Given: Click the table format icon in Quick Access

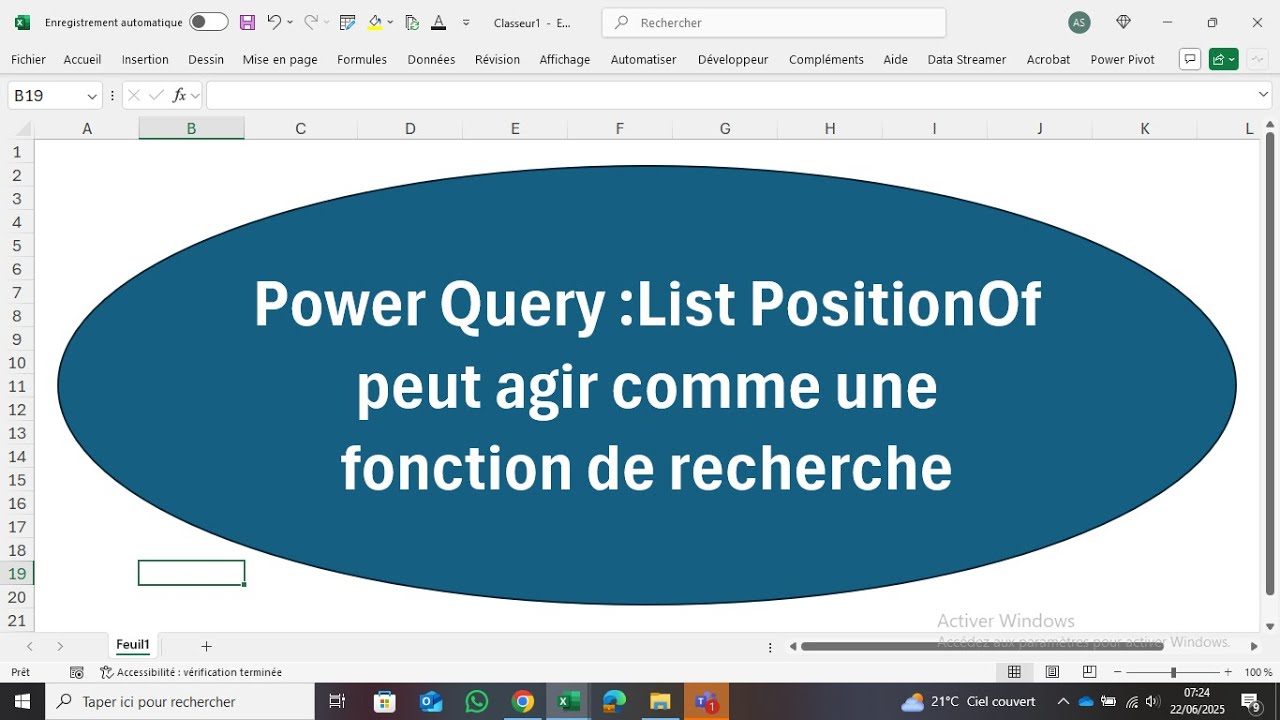Looking at the screenshot, I should click(x=348, y=22).
